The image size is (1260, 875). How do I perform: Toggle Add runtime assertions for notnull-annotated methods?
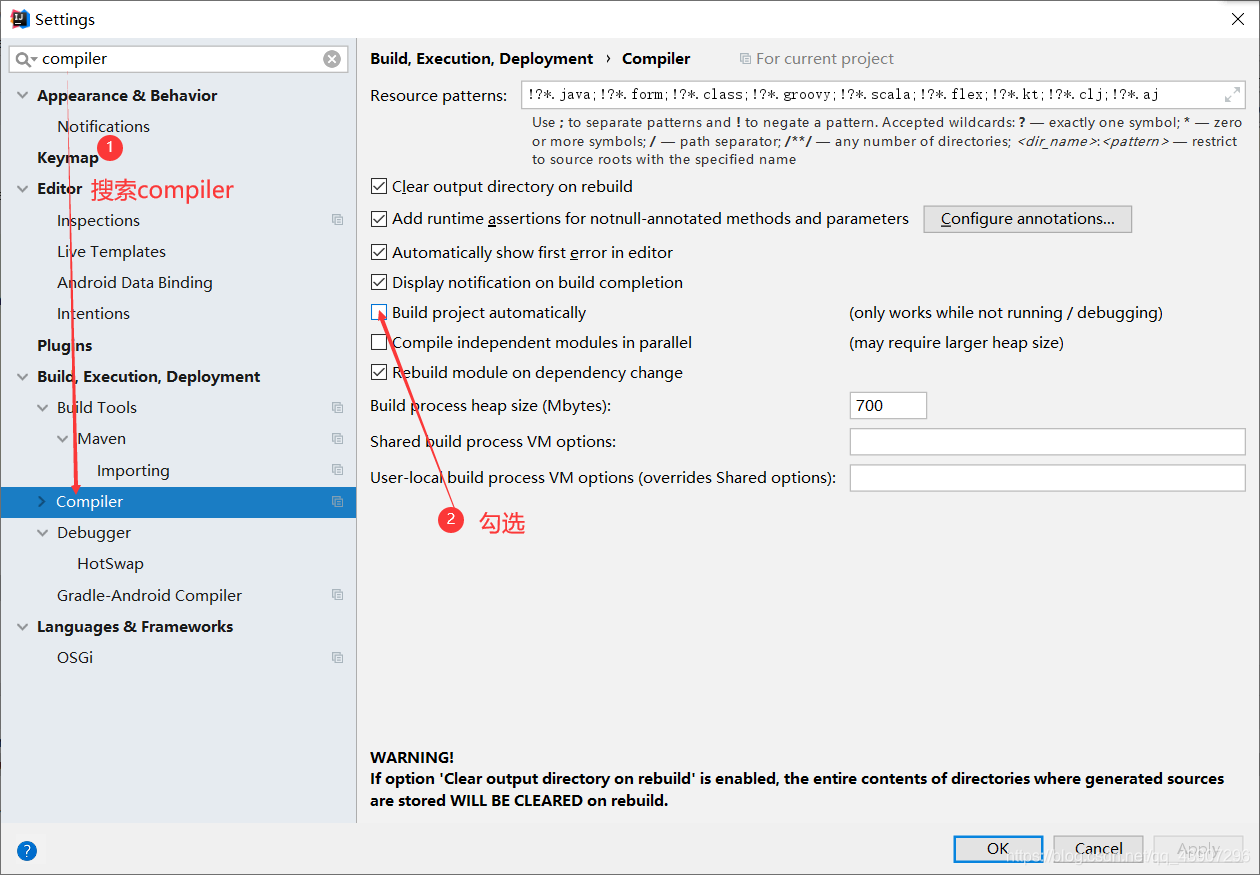click(x=379, y=218)
